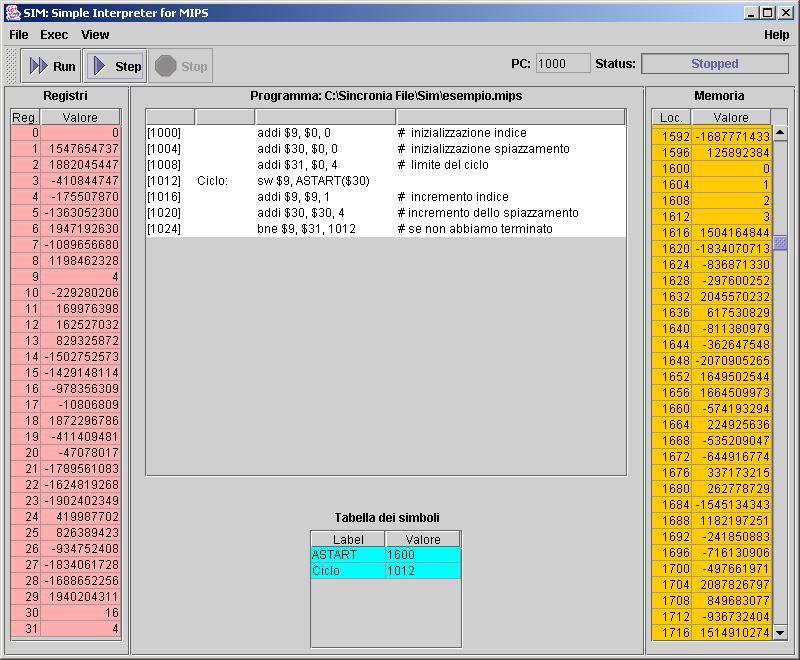The image size is (800, 660).
Task: Click the Stop octagon icon
Action: point(165,66)
